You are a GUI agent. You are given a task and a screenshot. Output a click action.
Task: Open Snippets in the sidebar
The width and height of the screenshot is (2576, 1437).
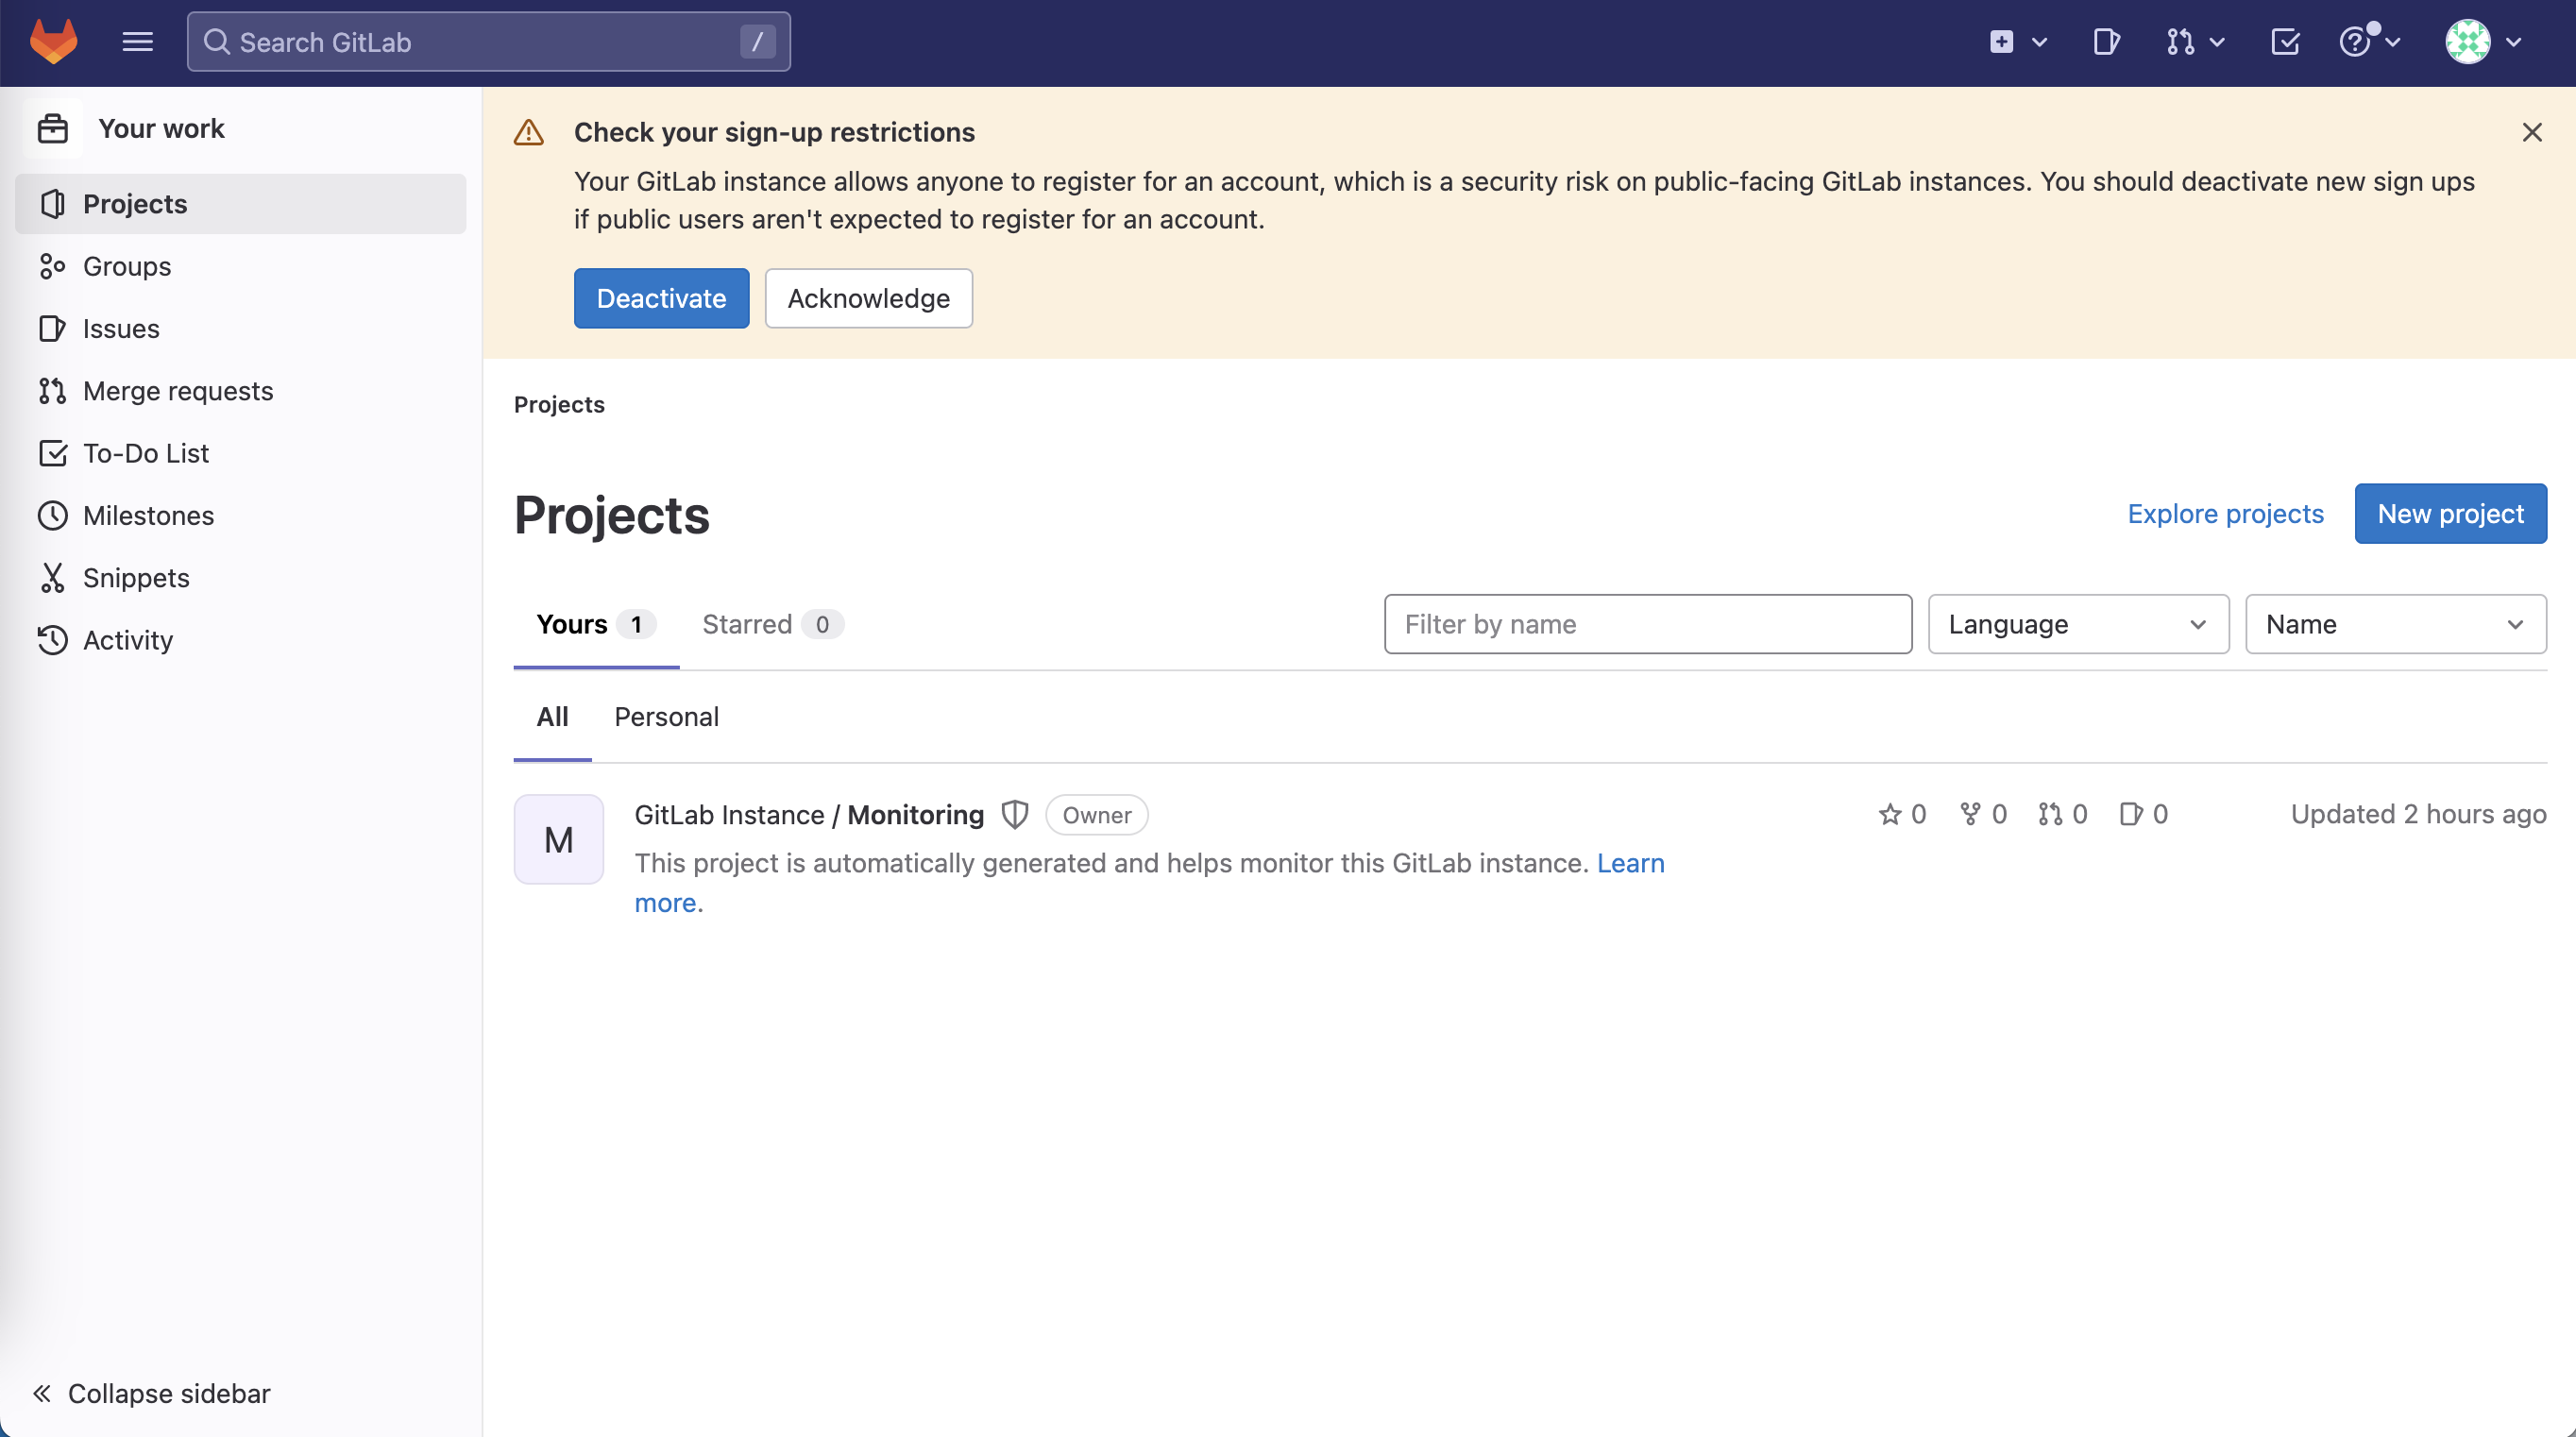[x=240, y=578]
